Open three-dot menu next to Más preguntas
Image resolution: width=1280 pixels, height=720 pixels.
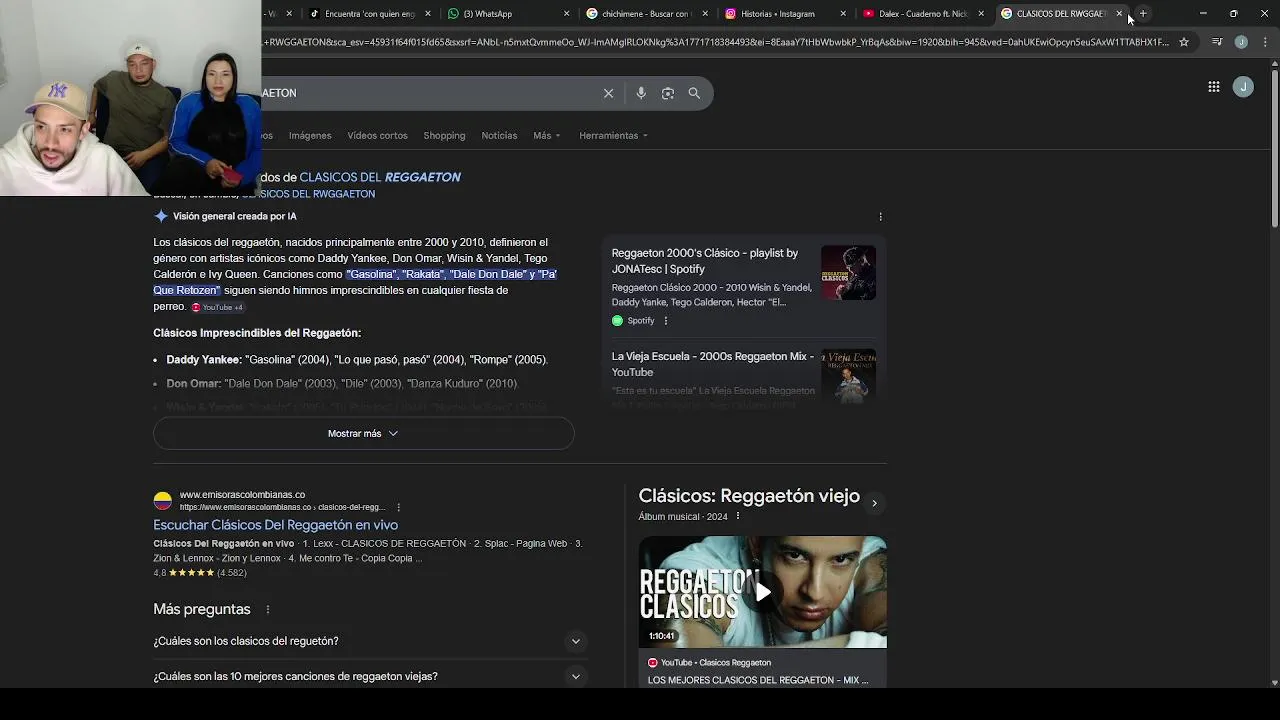pos(267,609)
